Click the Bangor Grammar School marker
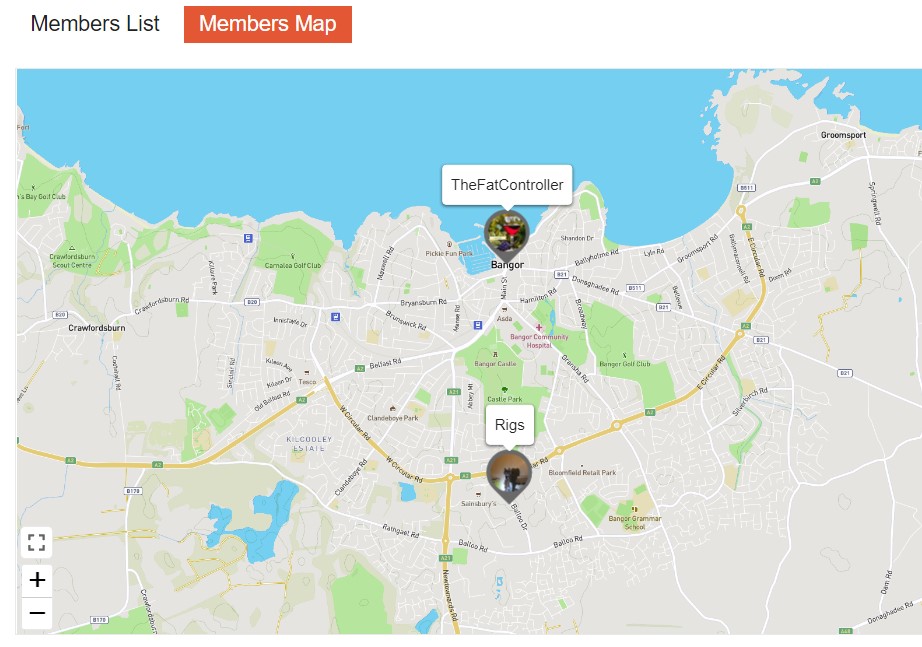922x647 pixels. (x=634, y=509)
